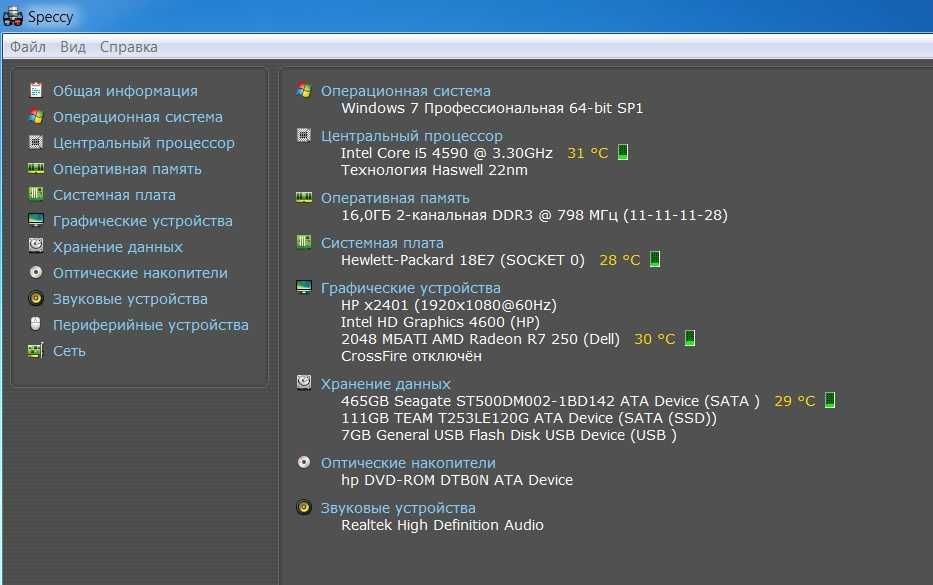Image resolution: width=933 pixels, height=585 pixels.
Task: Open the Файл menu
Action: point(27,47)
